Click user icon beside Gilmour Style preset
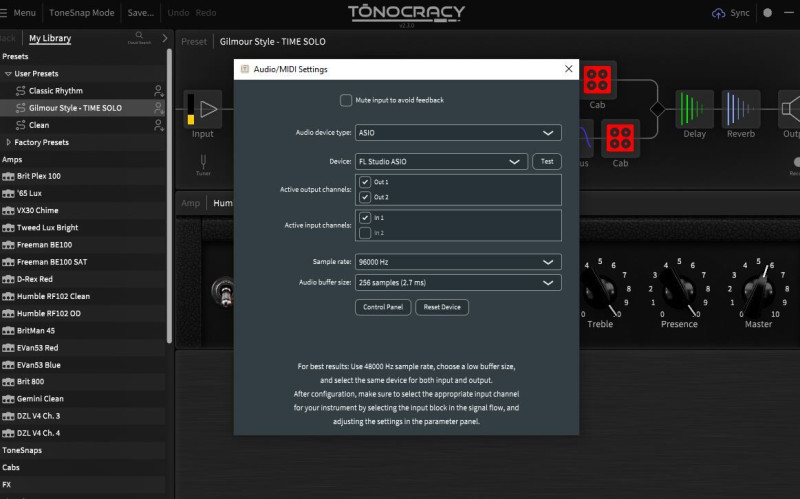Screen dimensions: 800x499 (x=159, y=108)
